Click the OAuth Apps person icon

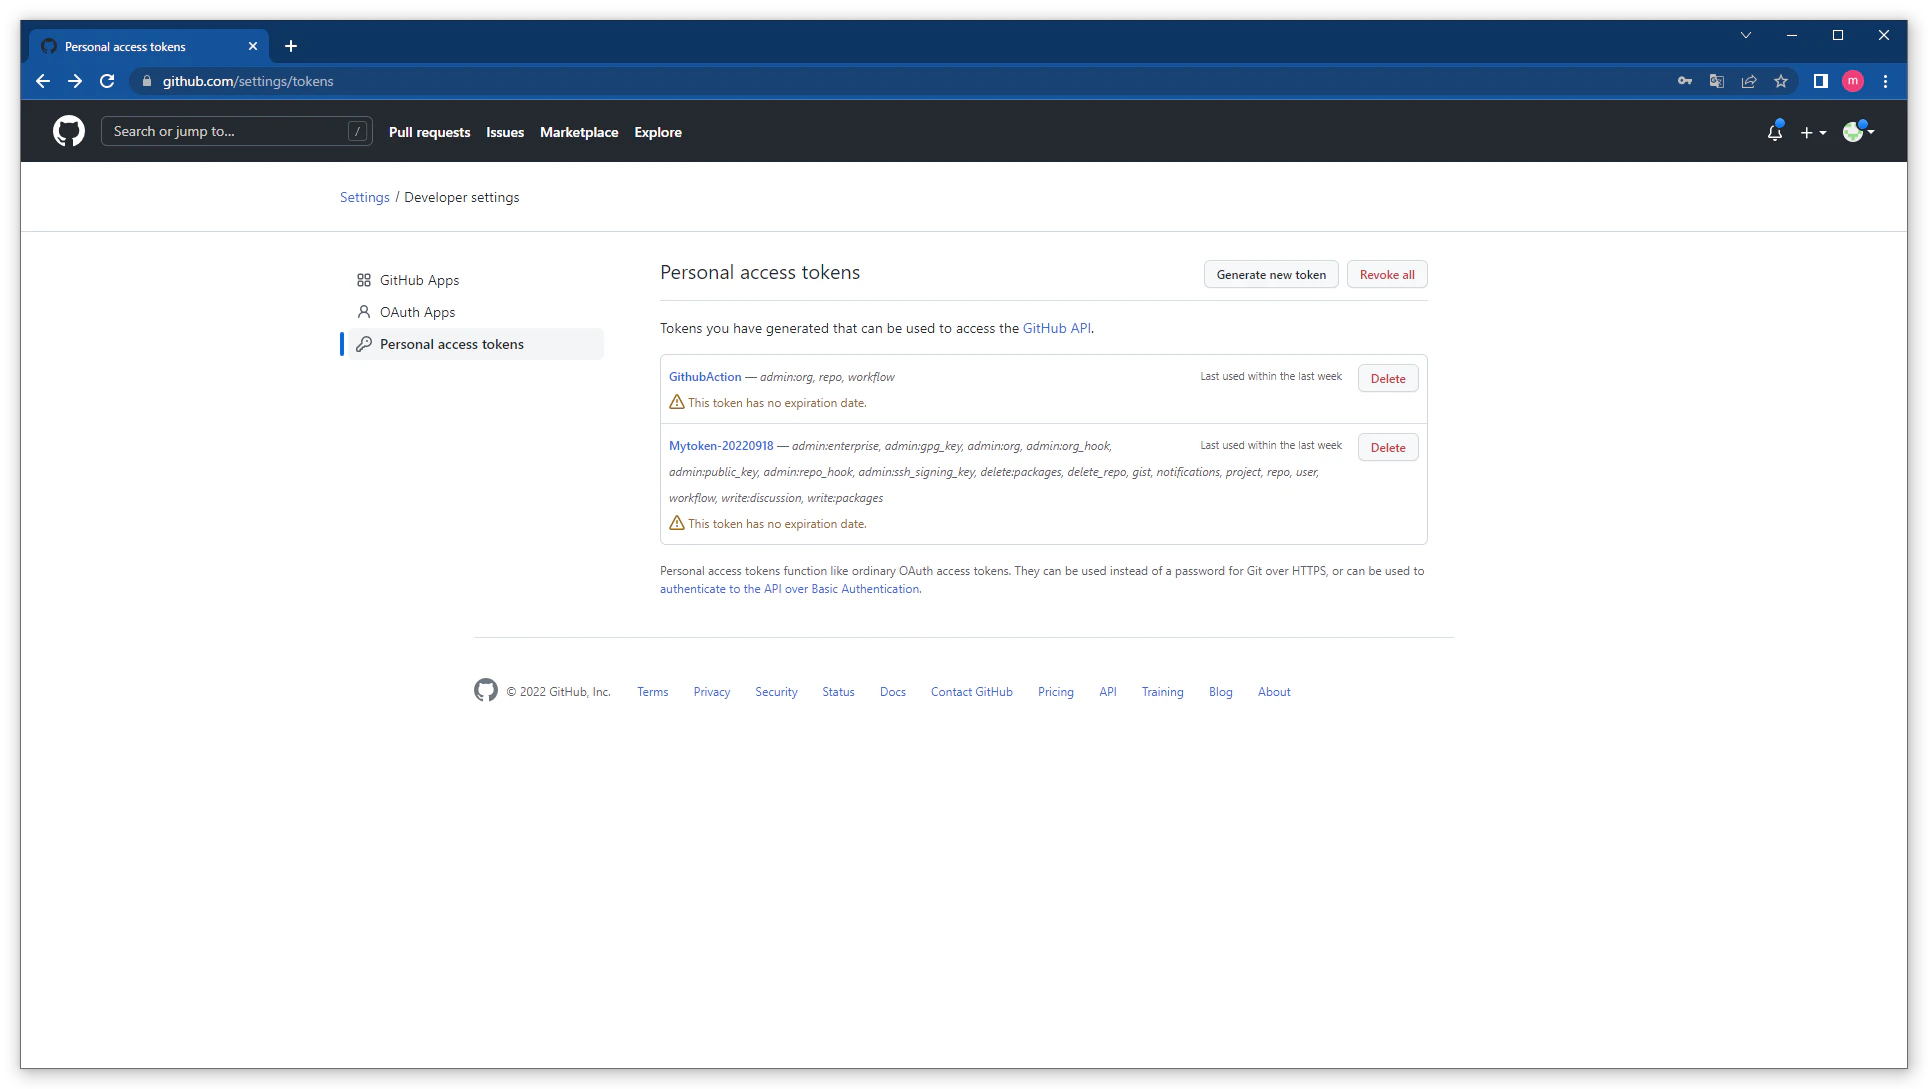coord(364,312)
